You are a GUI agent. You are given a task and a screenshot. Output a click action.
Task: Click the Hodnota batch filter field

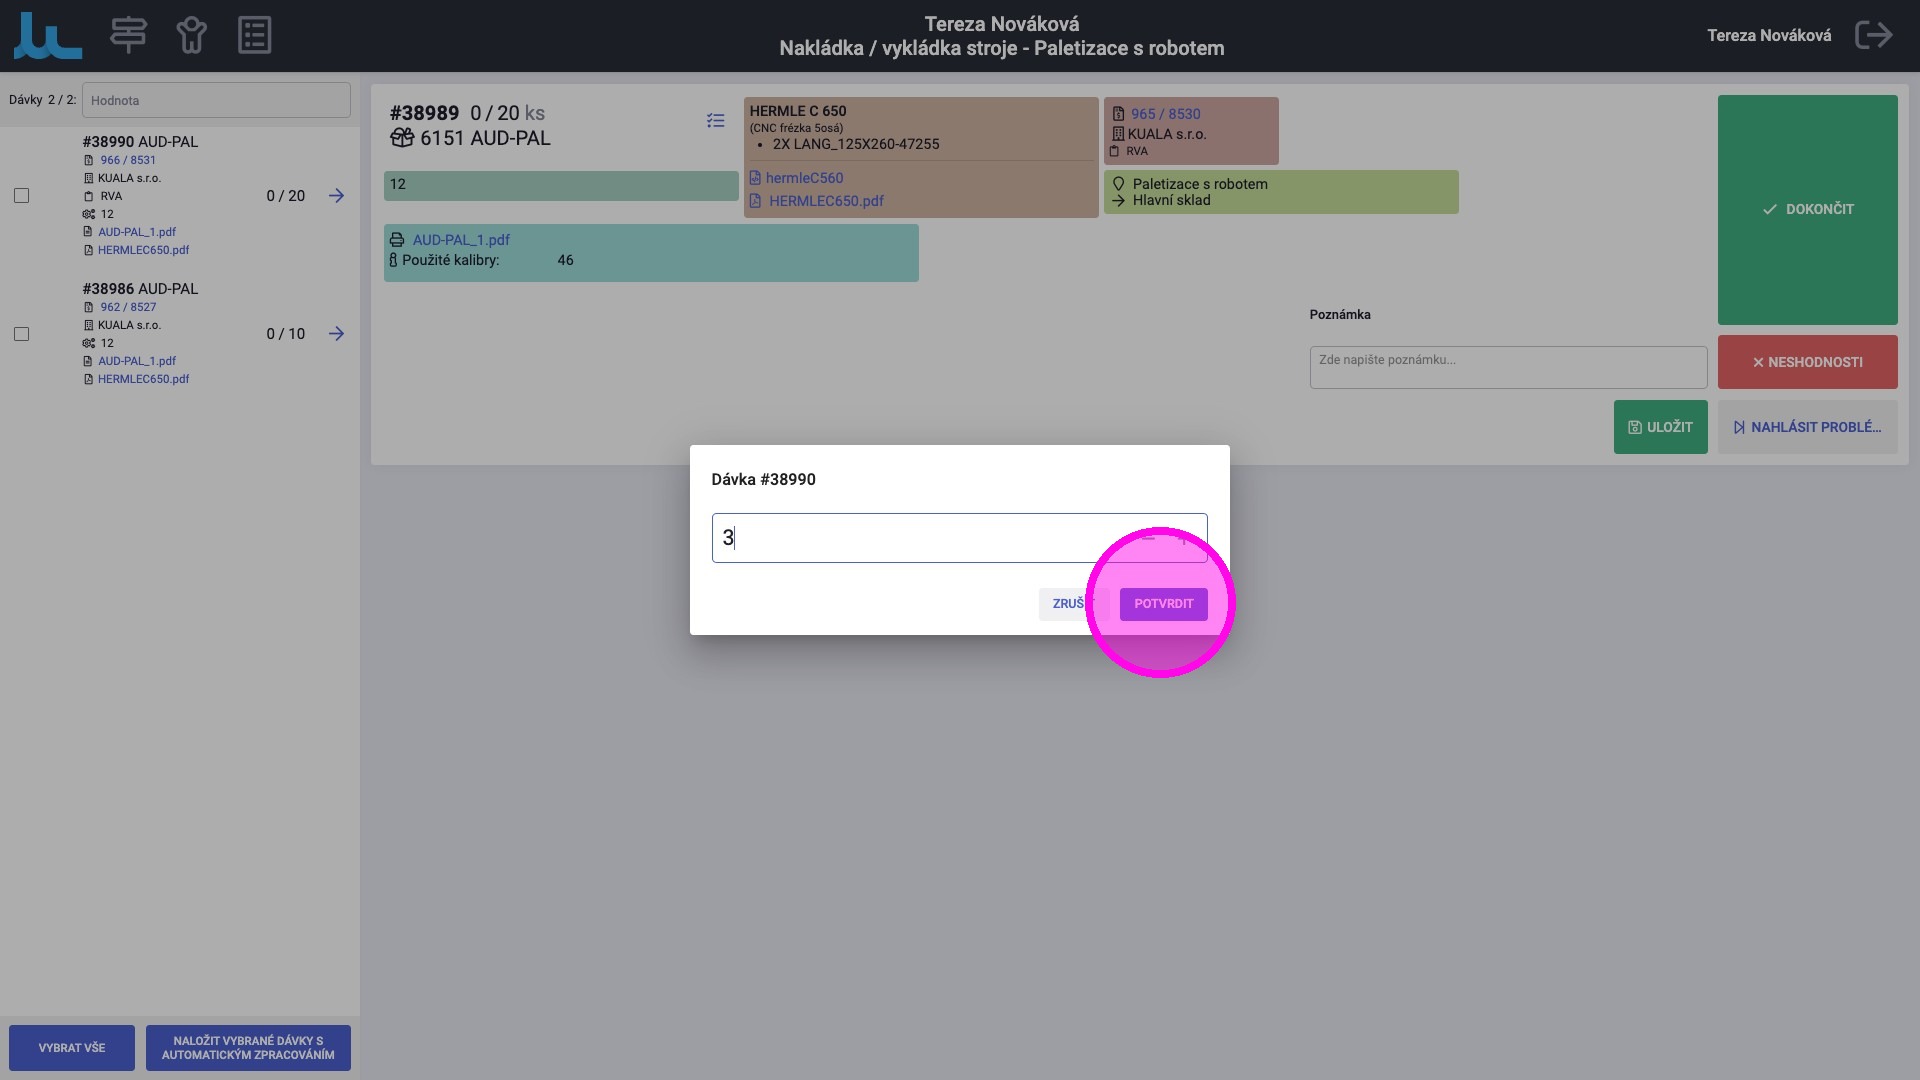click(216, 100)
